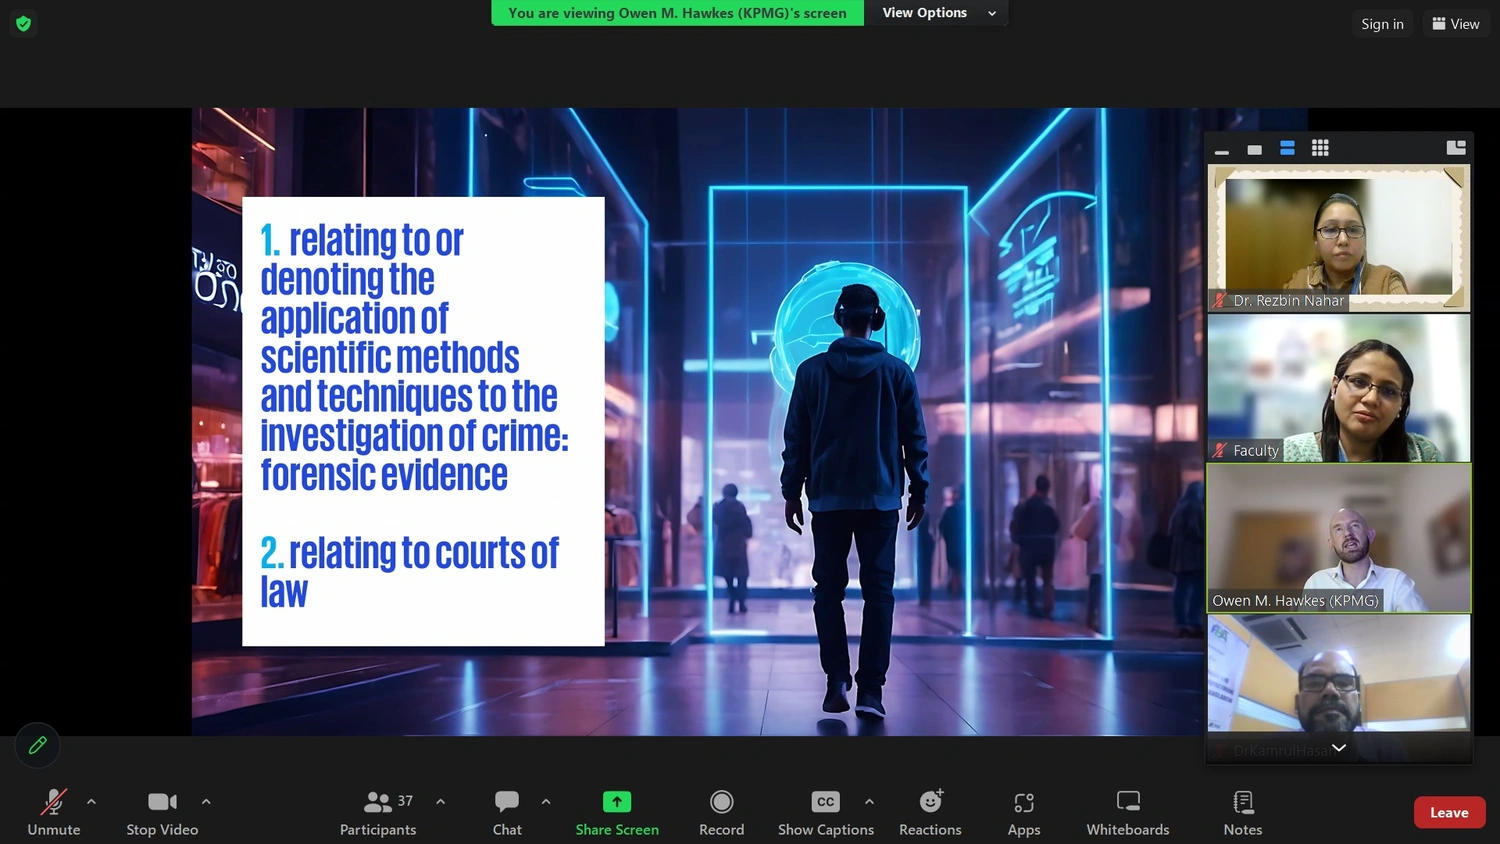Open the annotation pencil tool
The height and width of the screenshot is (844, 1500).
[38, 745]
